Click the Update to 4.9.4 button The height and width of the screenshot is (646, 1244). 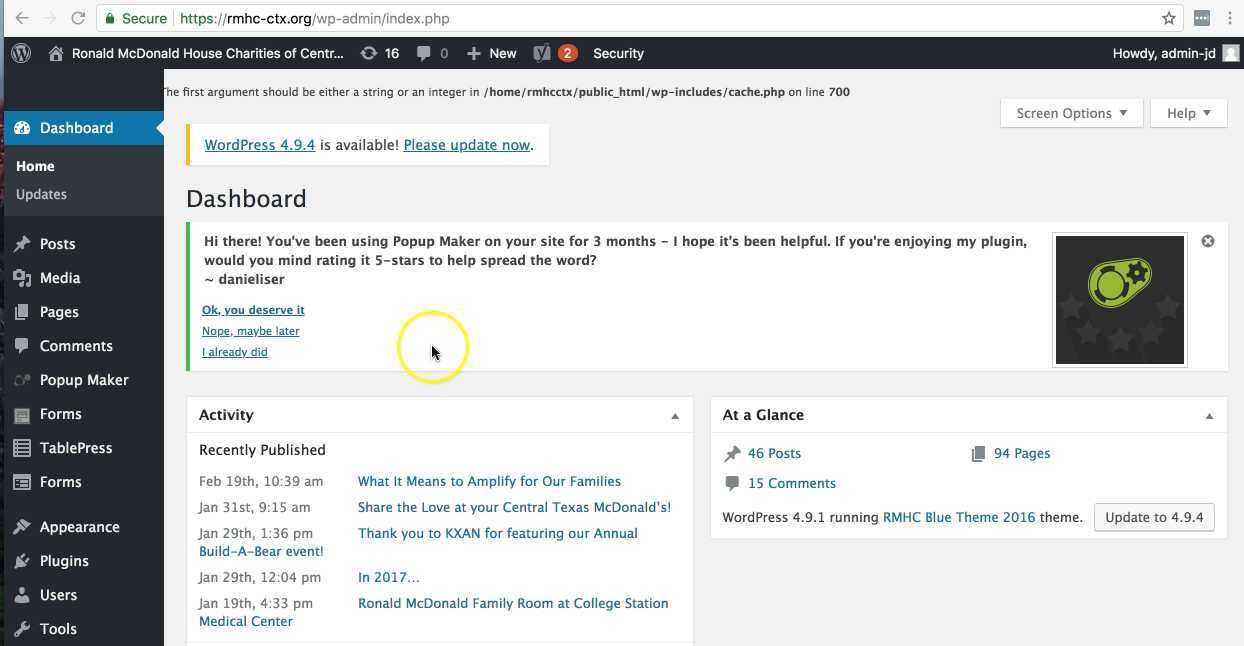click(x=1153, y=517)
